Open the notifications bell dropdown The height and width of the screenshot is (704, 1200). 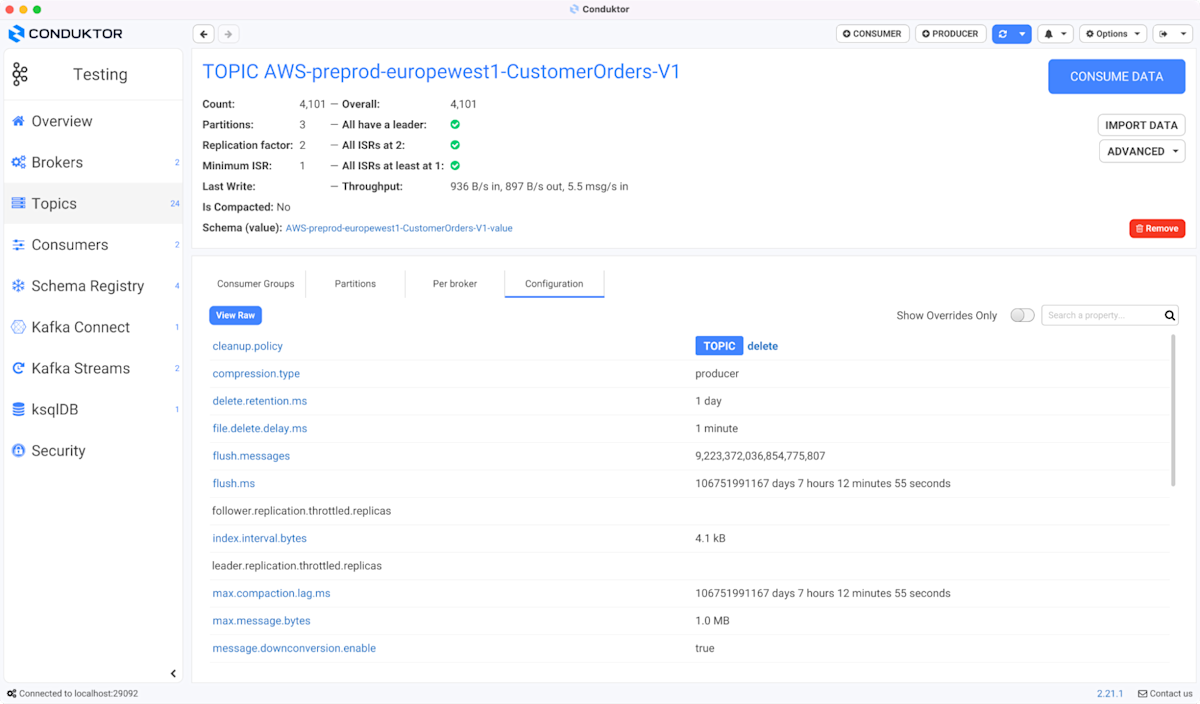pos(1055,34)
